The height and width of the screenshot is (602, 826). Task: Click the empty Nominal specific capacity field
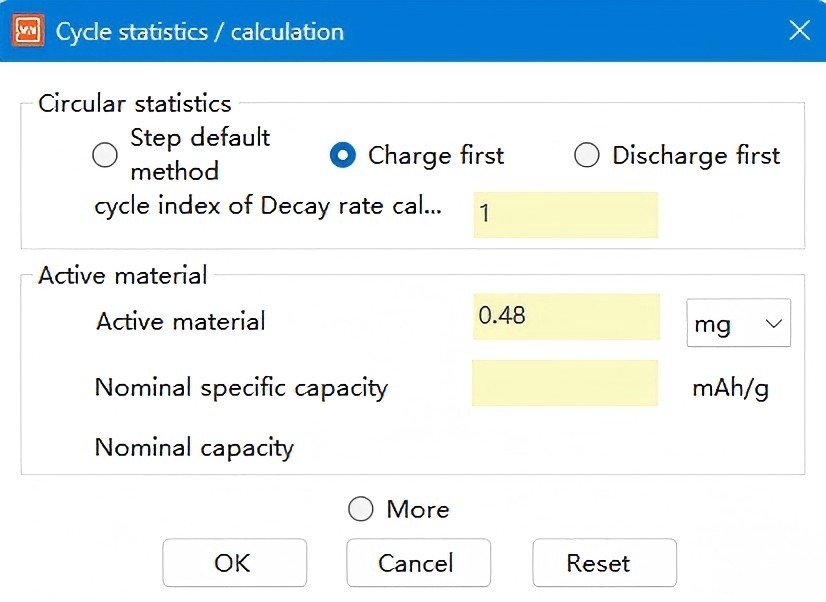tap(565, 383)
